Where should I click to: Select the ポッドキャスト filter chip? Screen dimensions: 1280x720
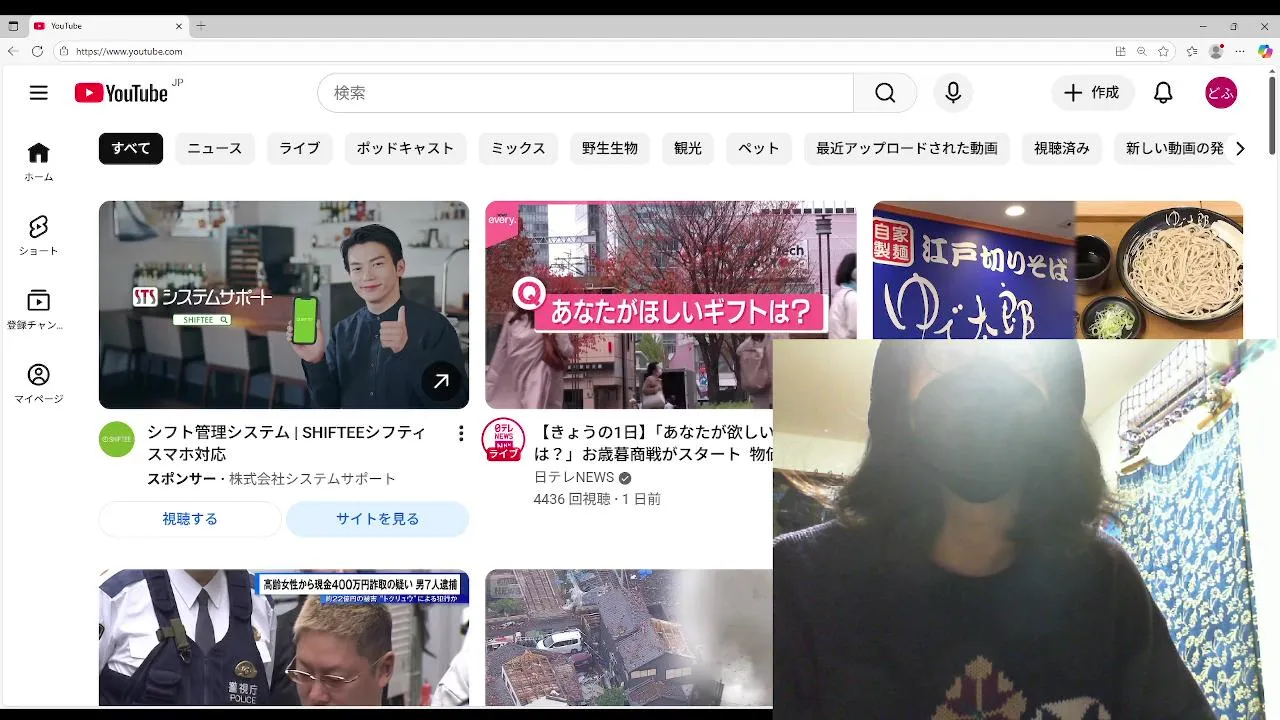[x=405, y=148]
